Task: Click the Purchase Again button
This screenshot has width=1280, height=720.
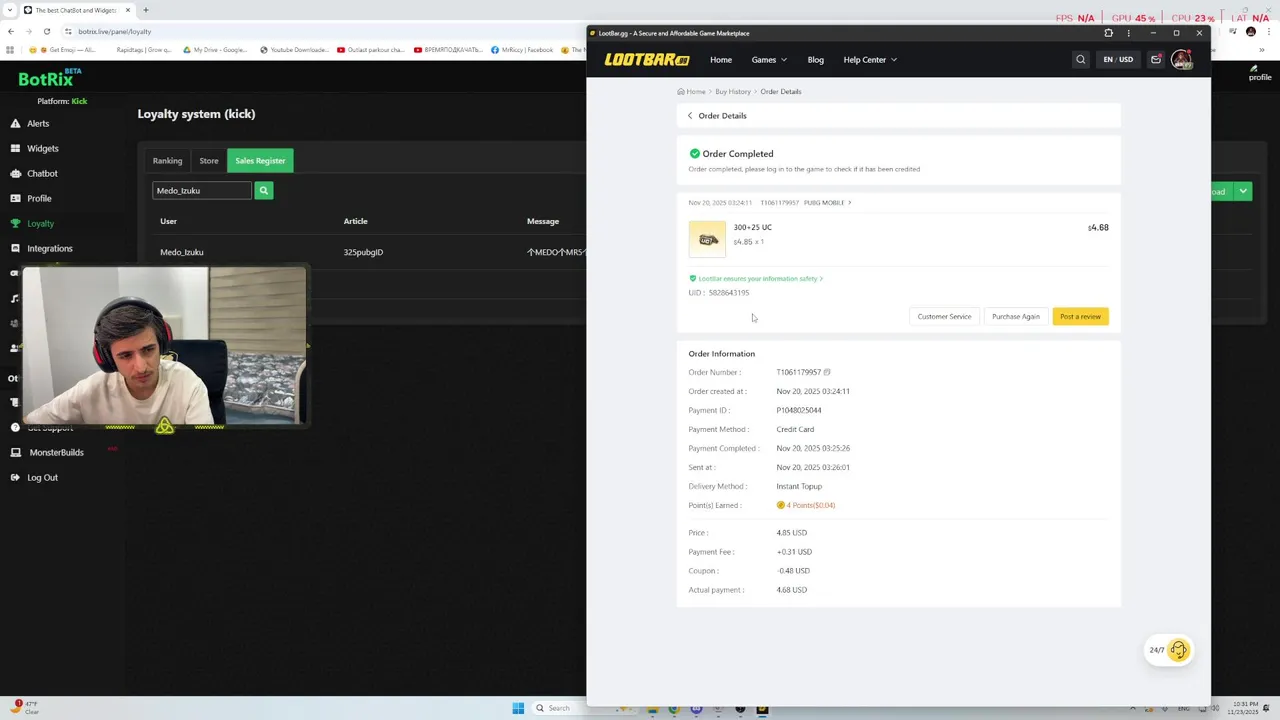Action: [1016, 316]
